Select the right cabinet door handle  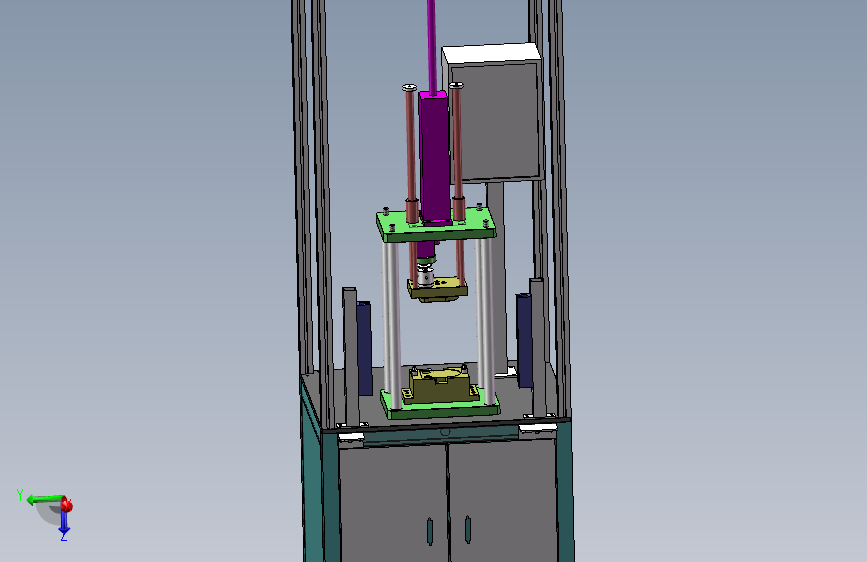point(468,529)
